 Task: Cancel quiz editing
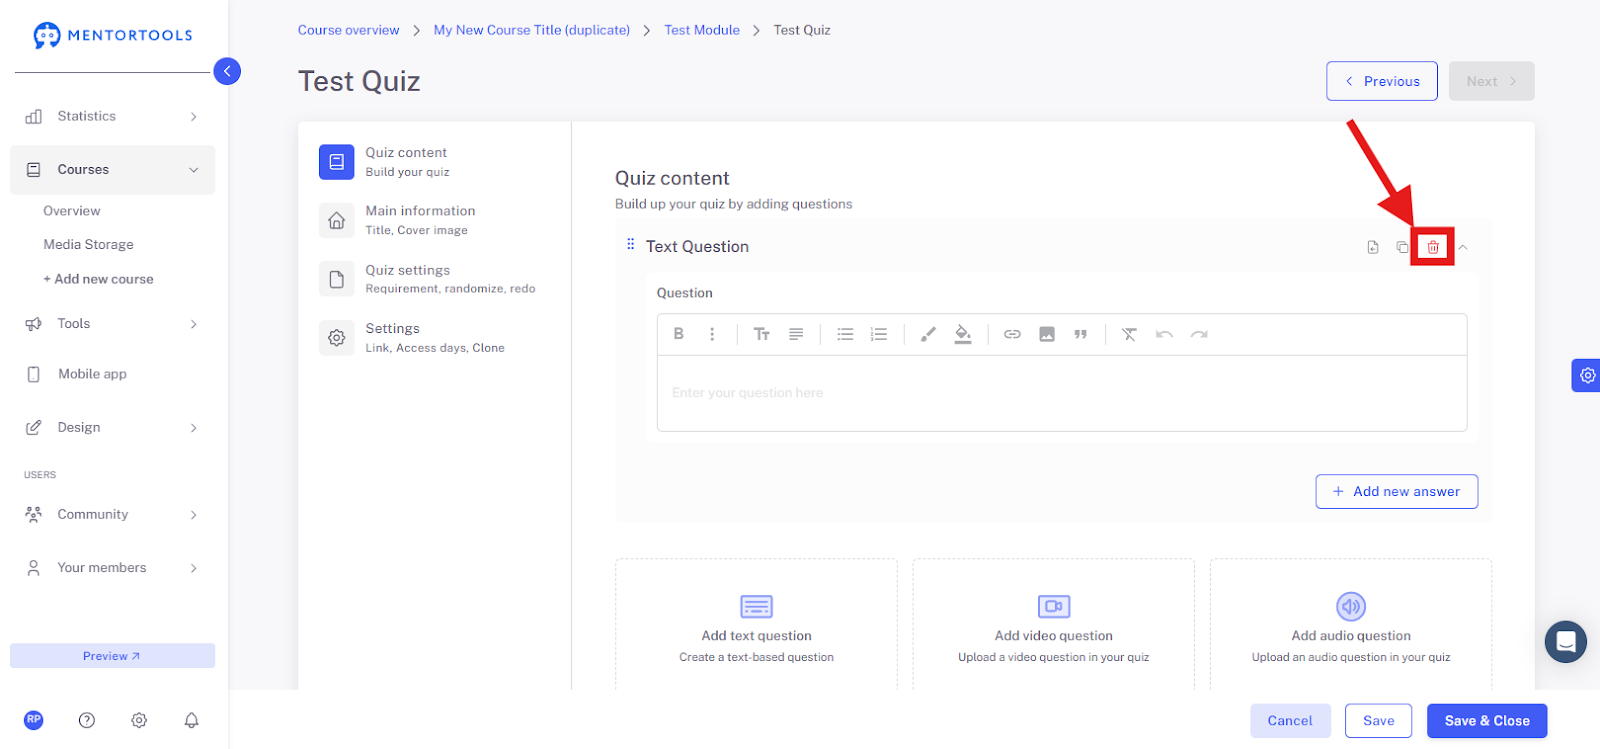[1290, 720]
